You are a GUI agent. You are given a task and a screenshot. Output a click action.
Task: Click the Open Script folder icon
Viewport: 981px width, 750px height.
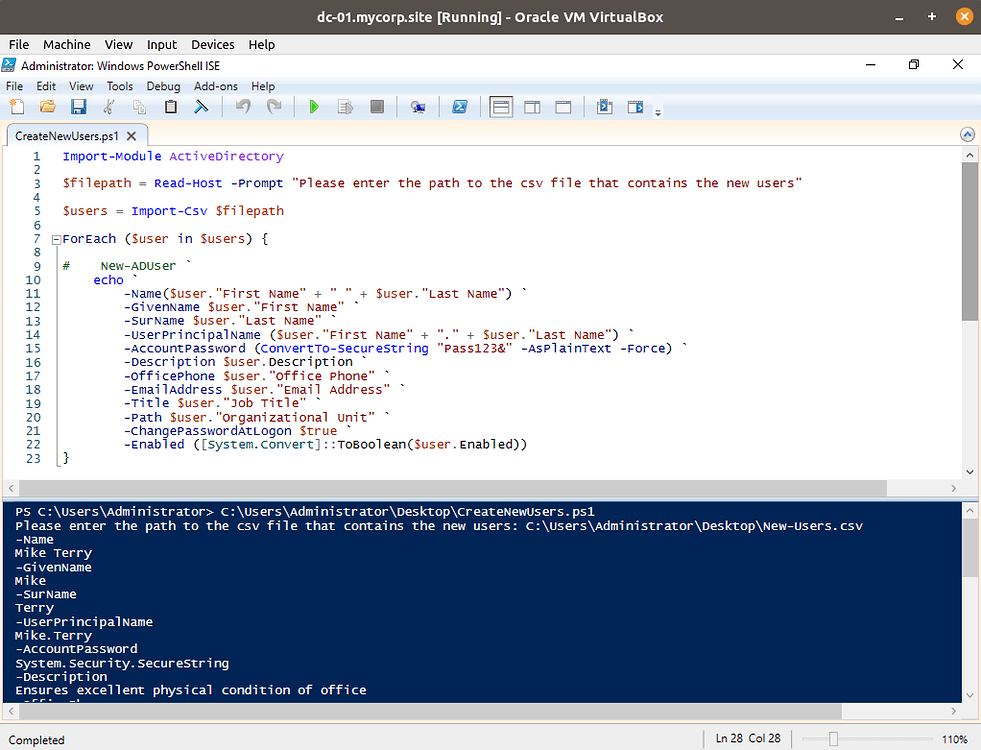click(47, 107)
